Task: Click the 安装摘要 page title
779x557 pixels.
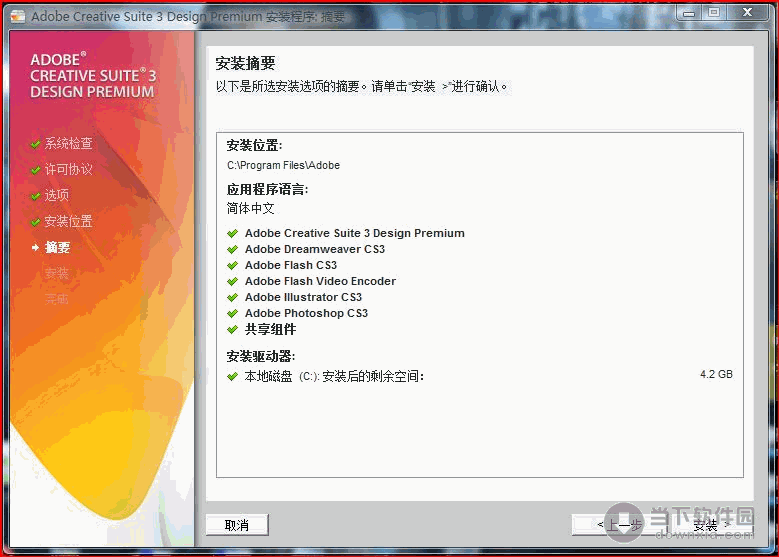Action: tap(245, 63)
